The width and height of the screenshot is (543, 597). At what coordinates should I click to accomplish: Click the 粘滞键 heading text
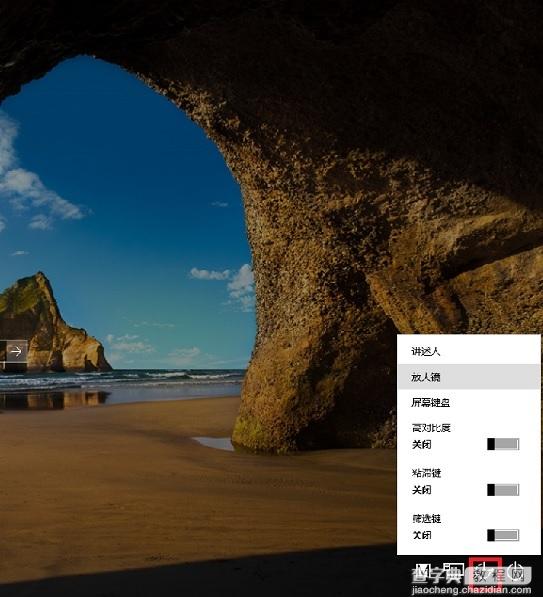coord(426,473)
